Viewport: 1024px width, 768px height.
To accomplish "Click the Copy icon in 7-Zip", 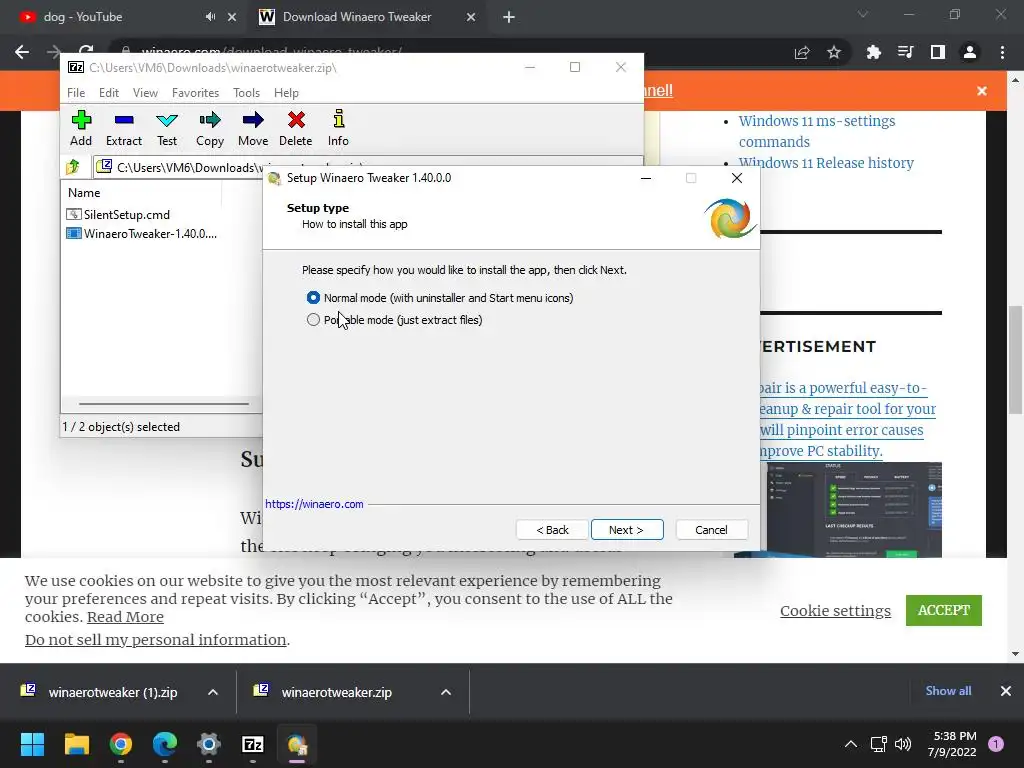I will tap(210, 128).
